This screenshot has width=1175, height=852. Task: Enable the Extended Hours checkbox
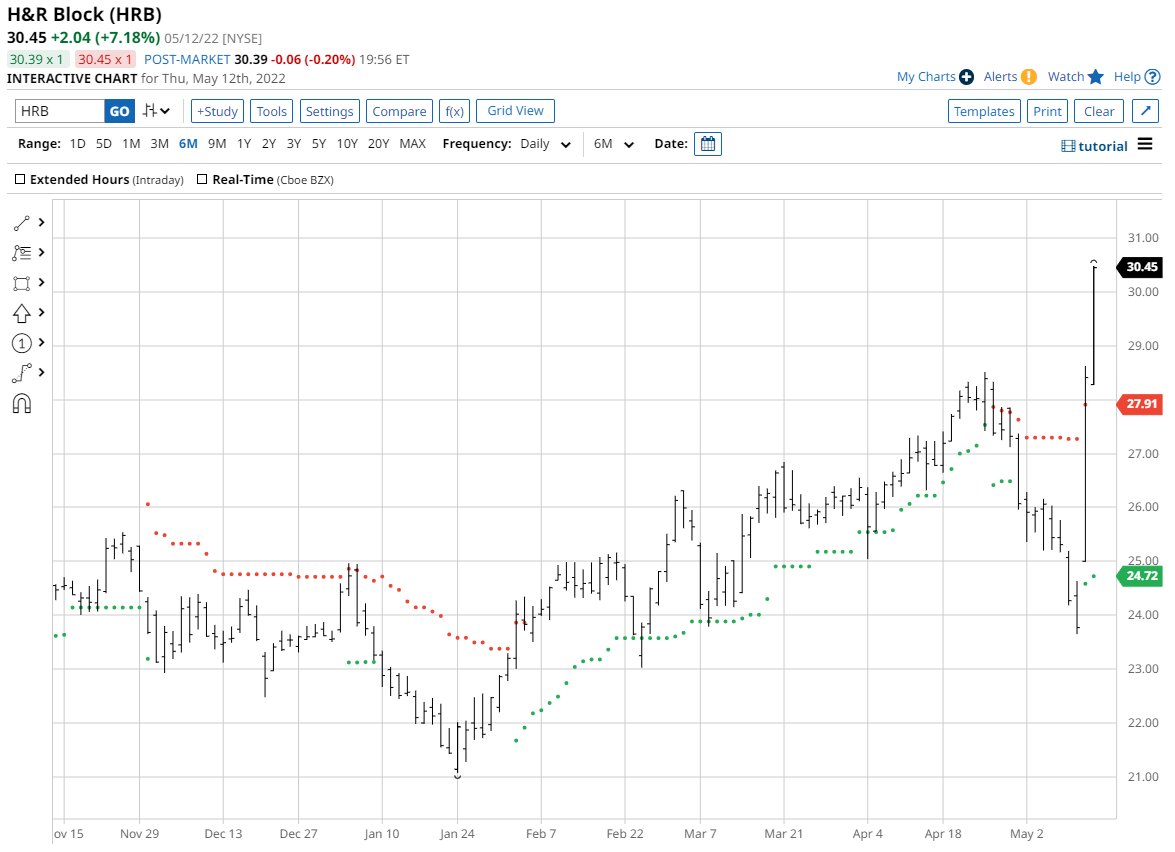(20, 179)
